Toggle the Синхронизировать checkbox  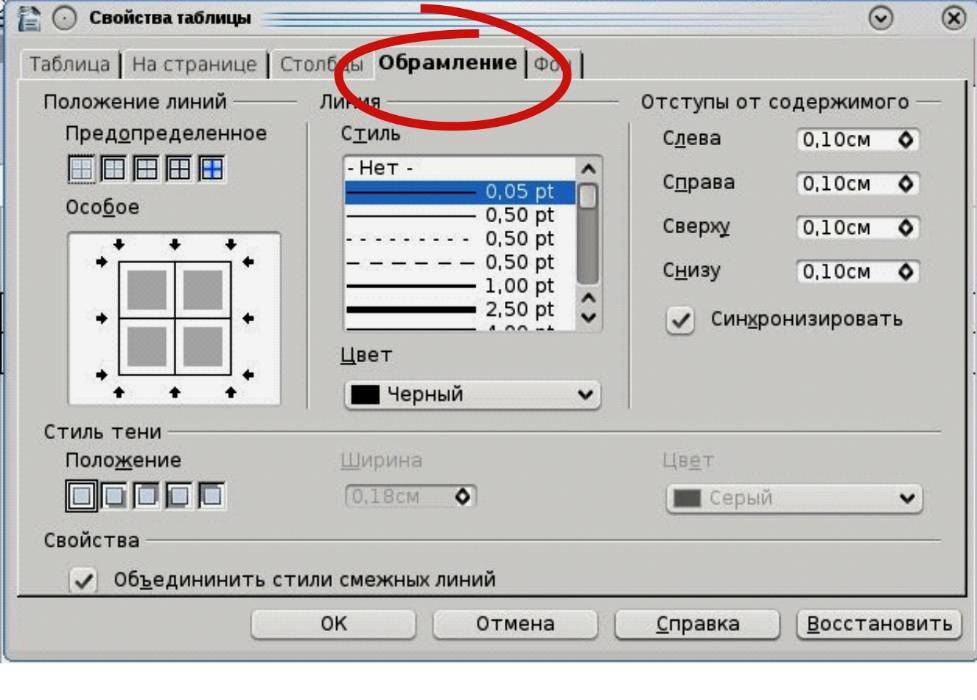(x=680, y=321)
